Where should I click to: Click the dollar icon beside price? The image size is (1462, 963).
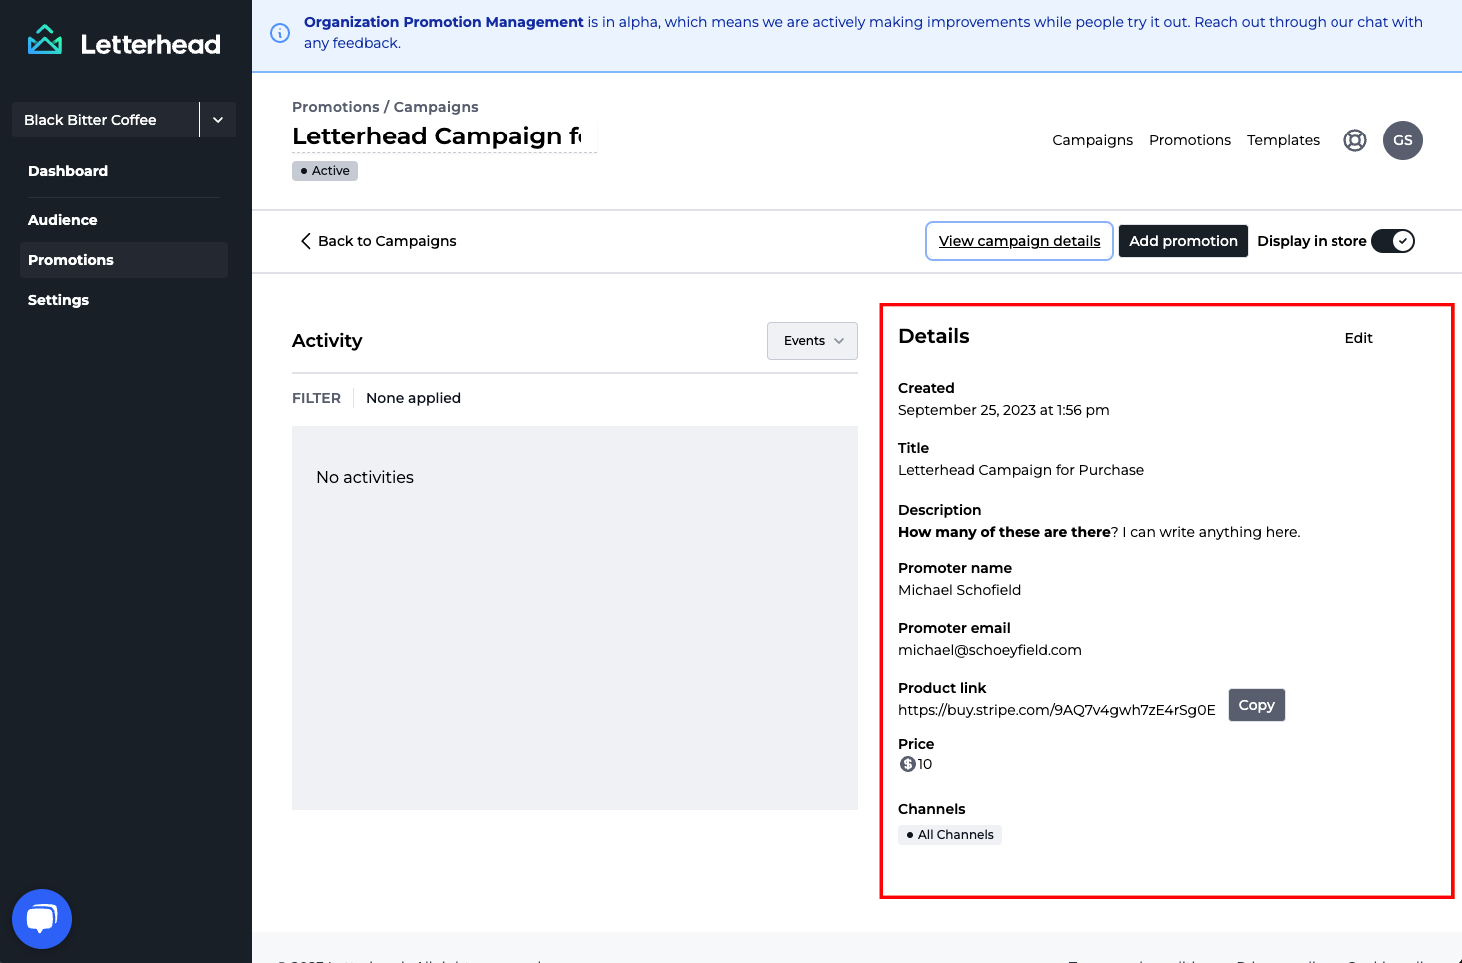[908, 764]
